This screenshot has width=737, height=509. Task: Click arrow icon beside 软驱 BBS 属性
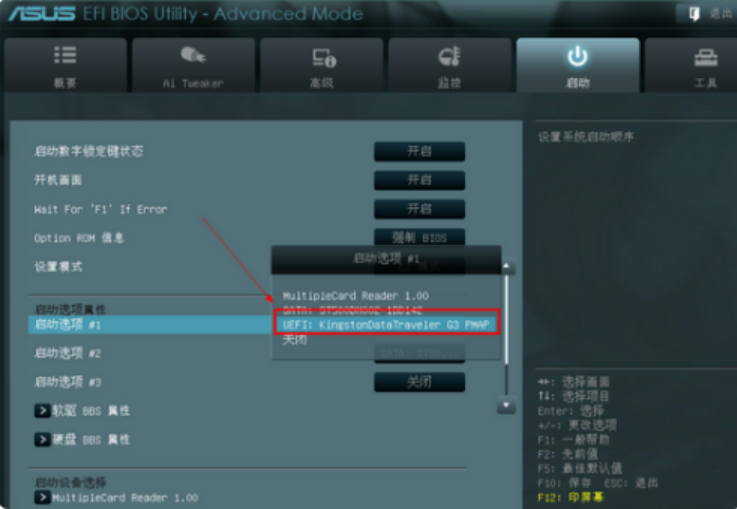pyautogui.click(x=42, y=411)
